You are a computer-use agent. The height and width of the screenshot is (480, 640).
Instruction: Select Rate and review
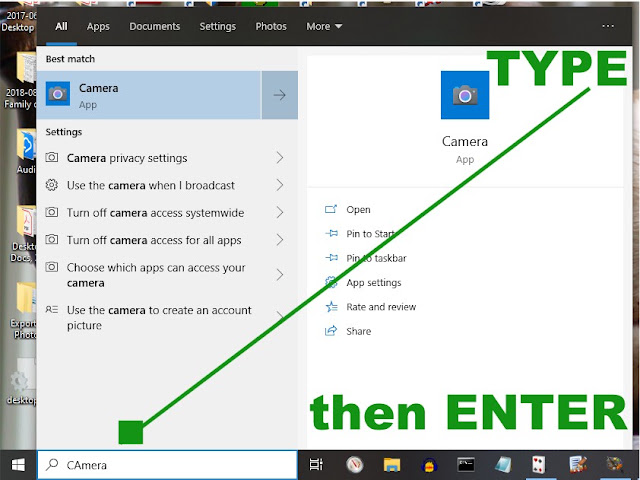[381, 307]
